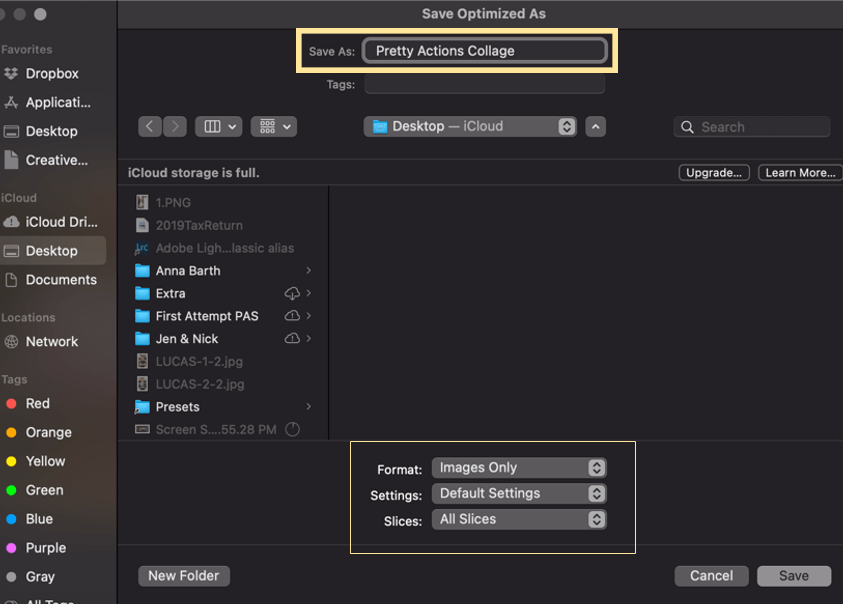The image size is (843, 604).
Task: Create a New Folder
Action: (183, 575)
